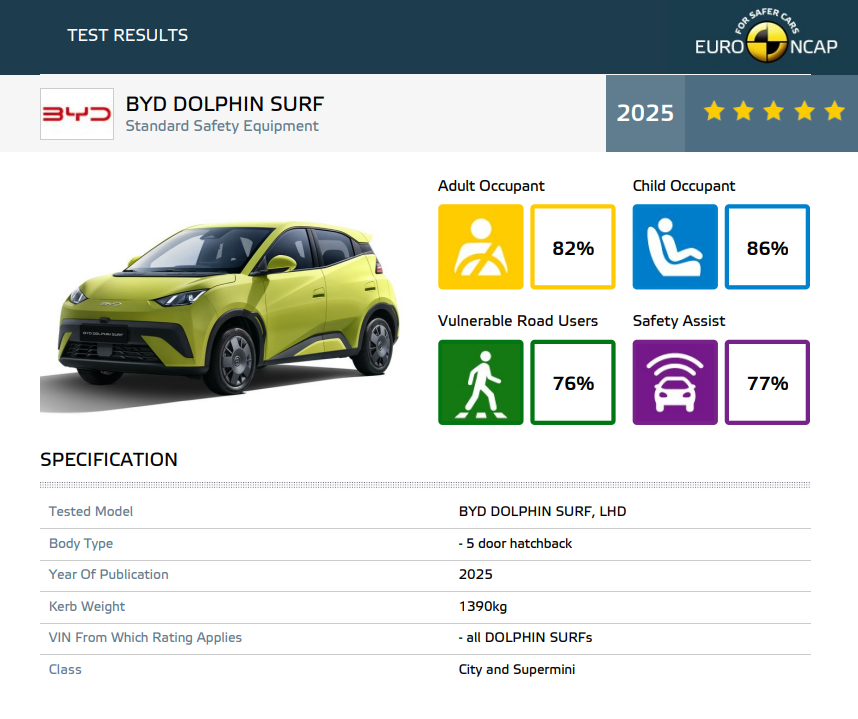This screenshot has height=719, width=858.
Task: Click the 86% Child Occupant score box
Action: point(767,247)
